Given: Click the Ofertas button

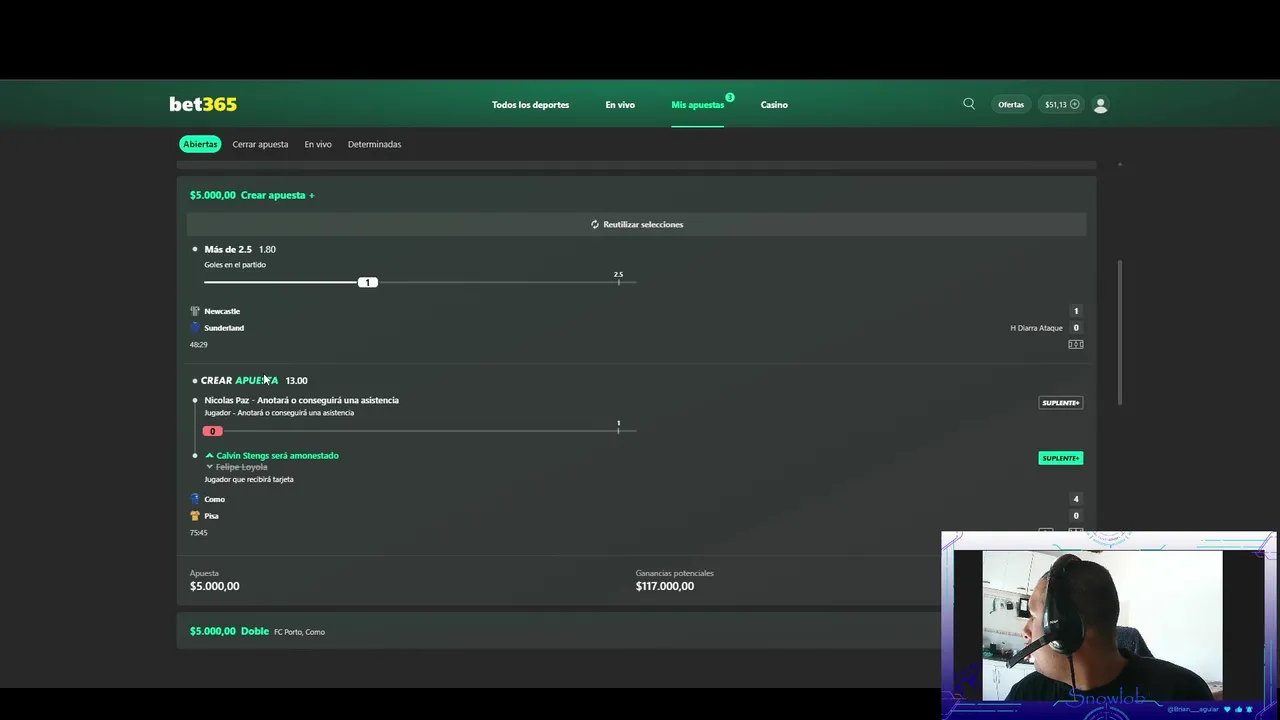Looking at the screenshot, I should click(x=1011, y=104).
